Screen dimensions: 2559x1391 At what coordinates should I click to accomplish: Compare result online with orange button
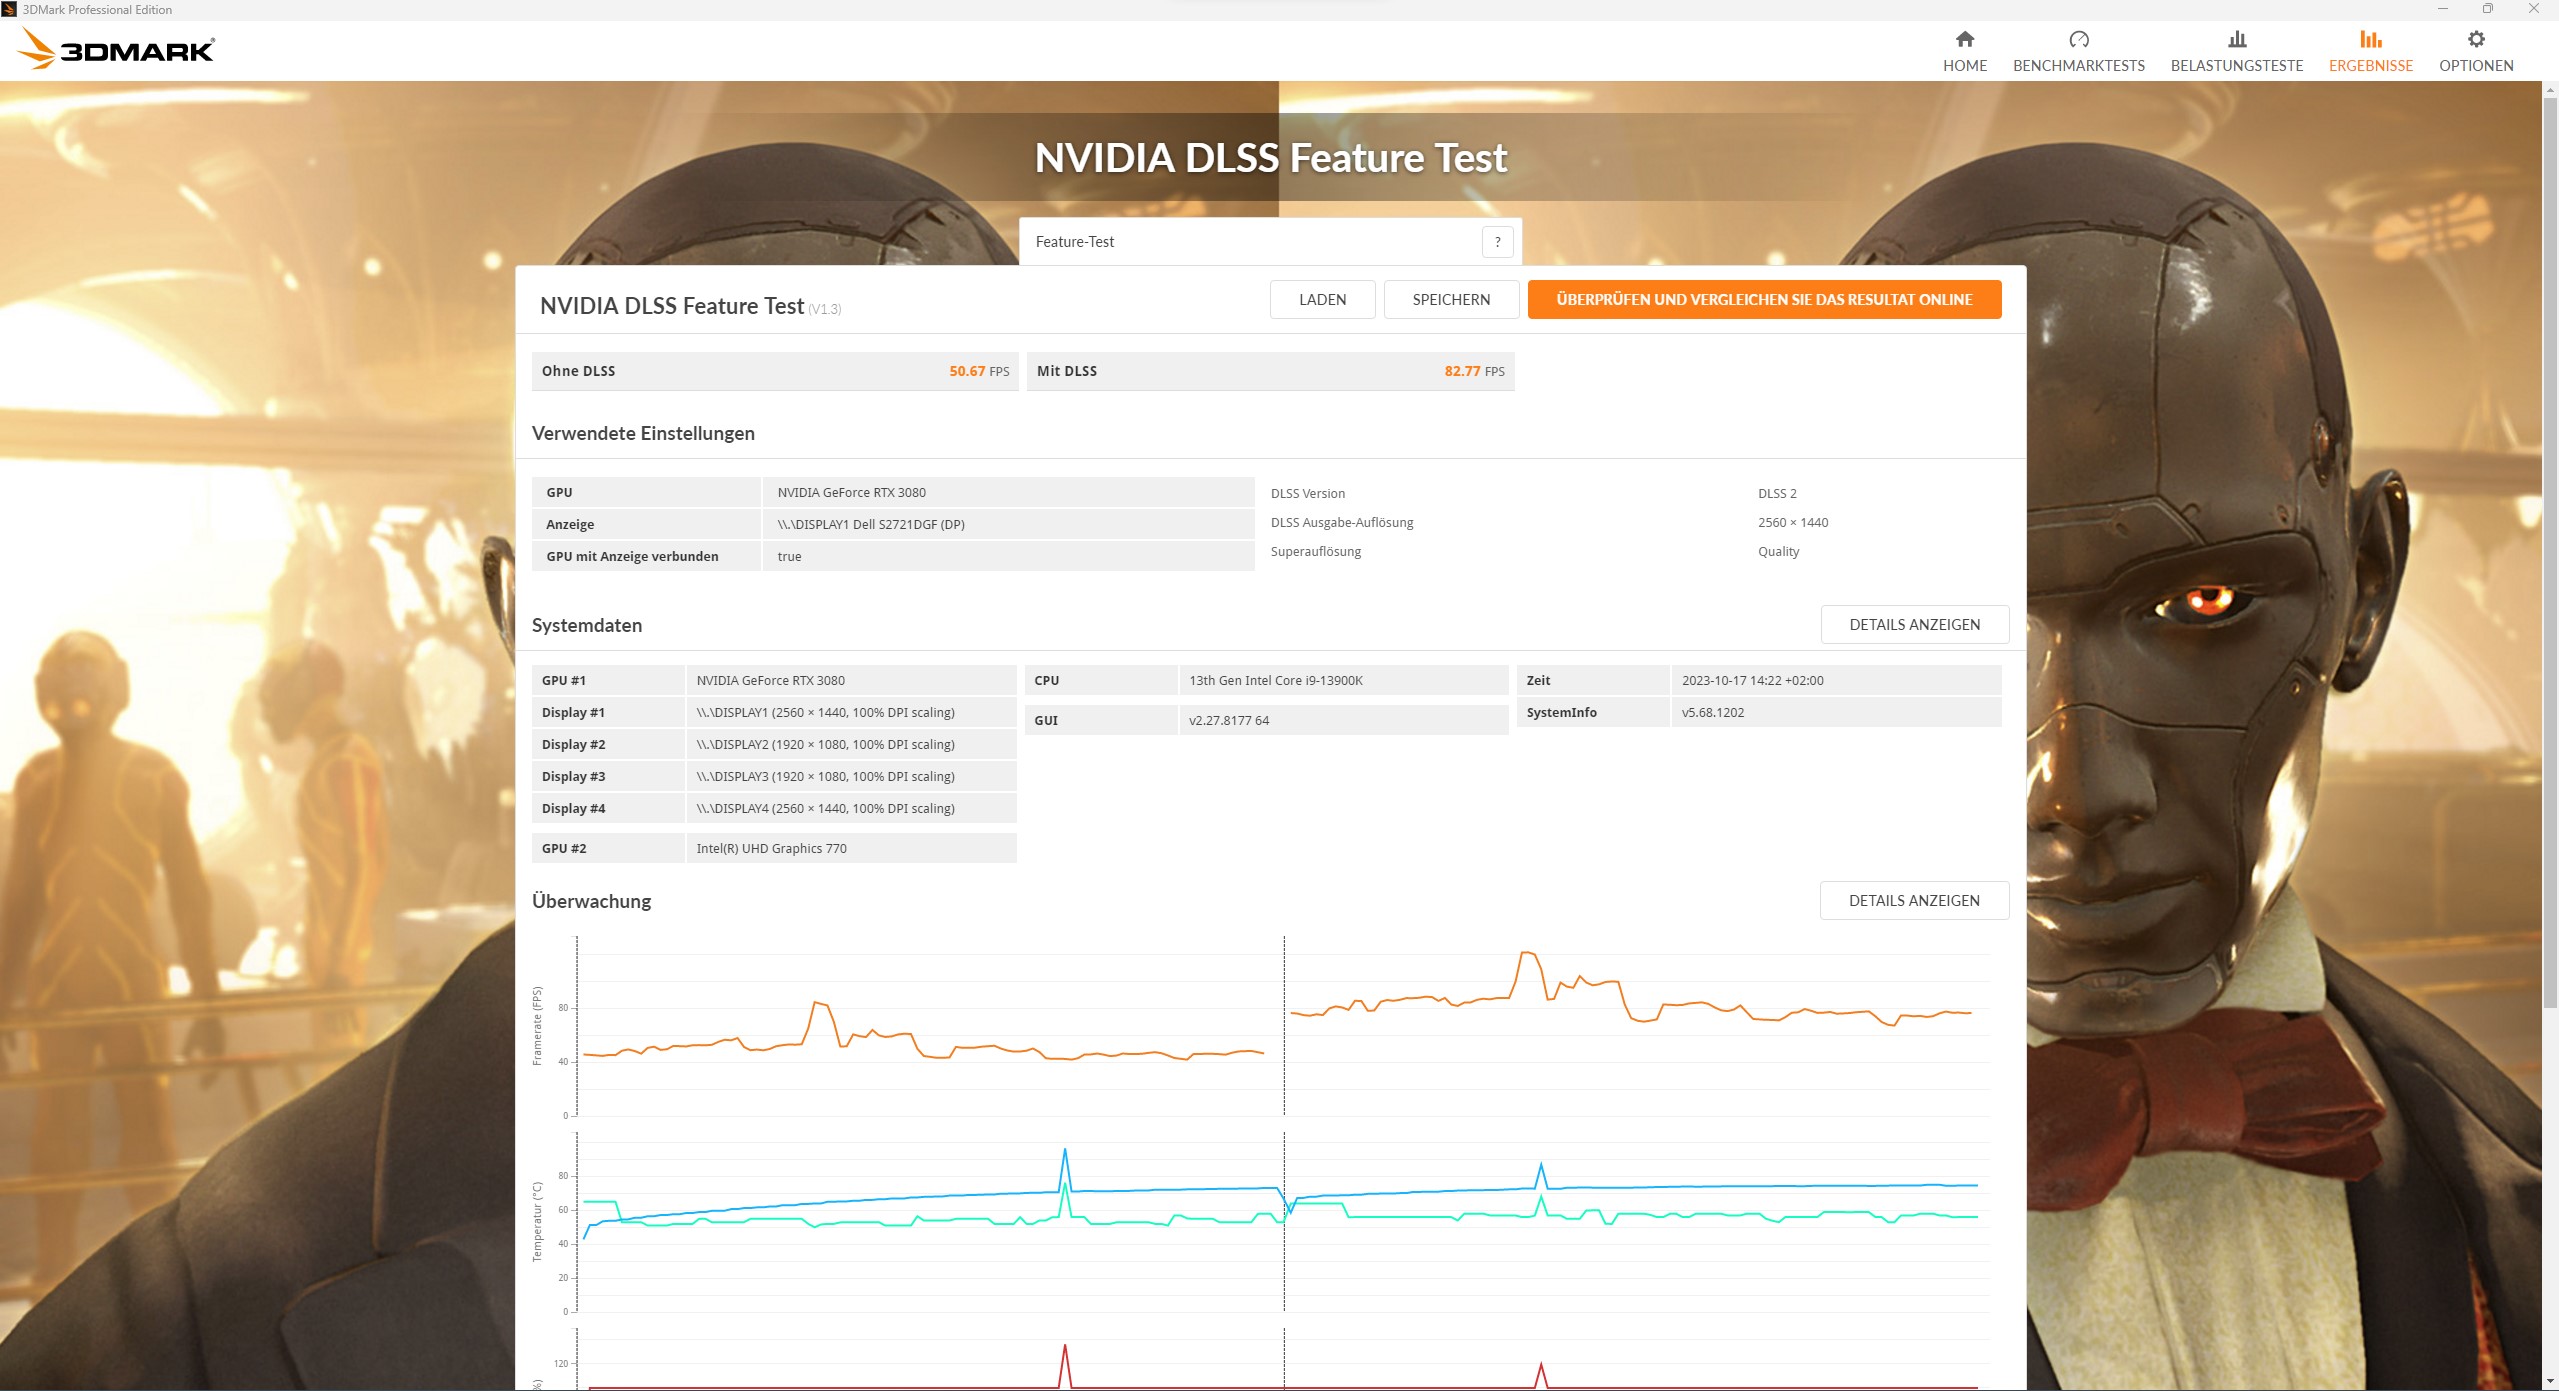(1763, 300)
